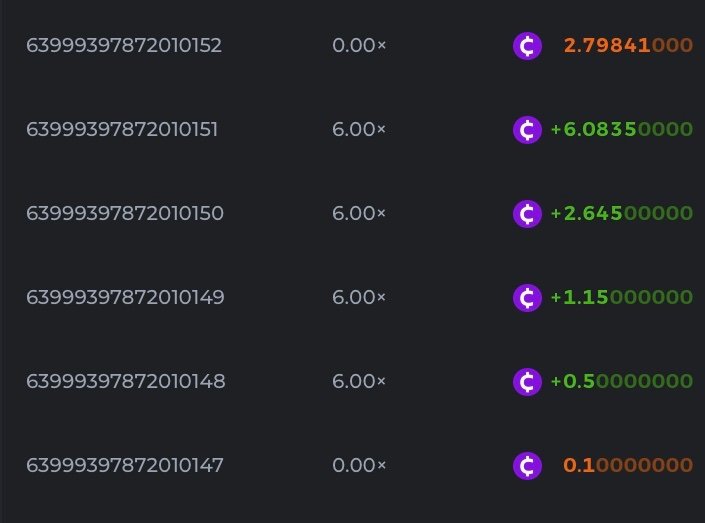The image size is (705, 523).
Task: Click the coin icon next to +1.15000000
Action: tap(527, 298)
